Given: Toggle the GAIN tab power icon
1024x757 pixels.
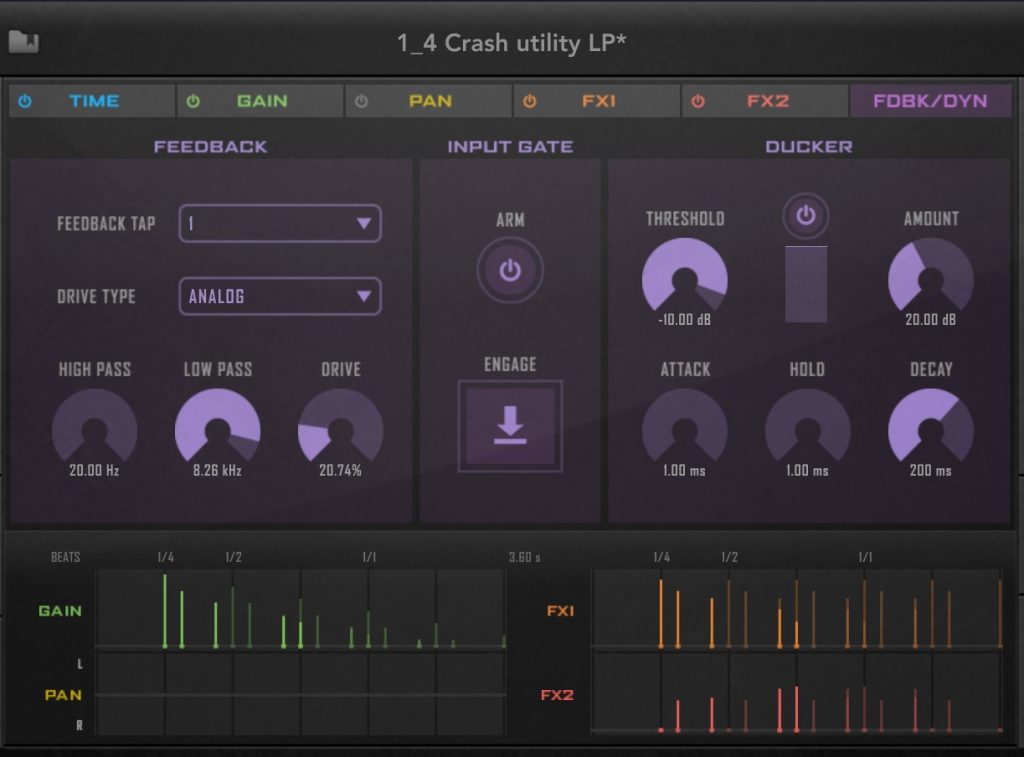Looking at the screenshot, I should coord(193,101).
